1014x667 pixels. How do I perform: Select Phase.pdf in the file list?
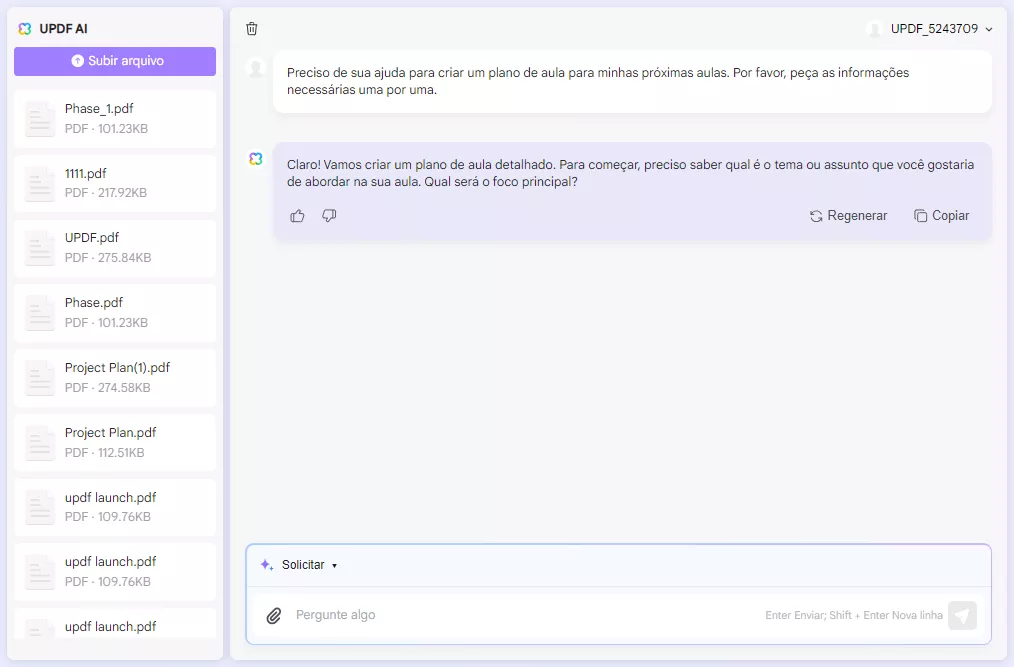pyautogui.click(x=115, y=313)
